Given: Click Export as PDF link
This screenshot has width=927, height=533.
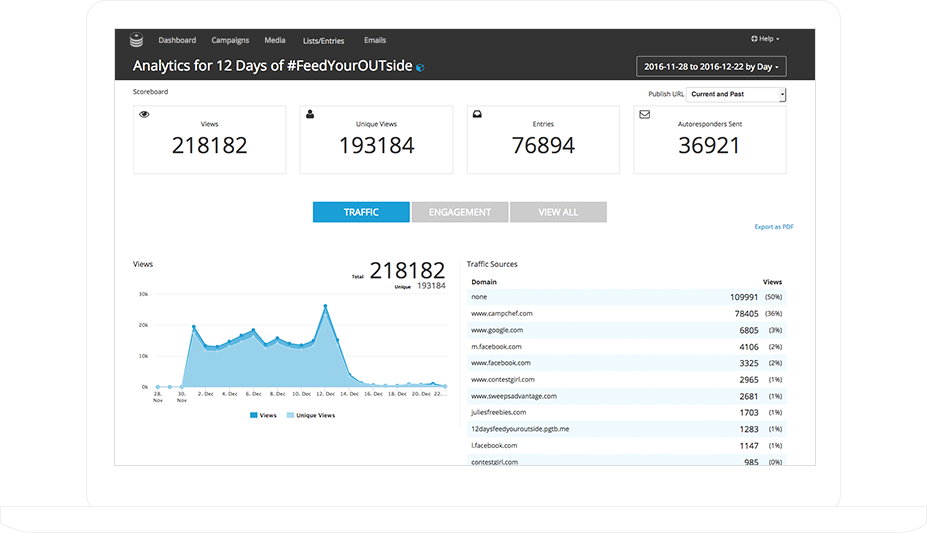Looking at the screenshot, I should 774,227.
